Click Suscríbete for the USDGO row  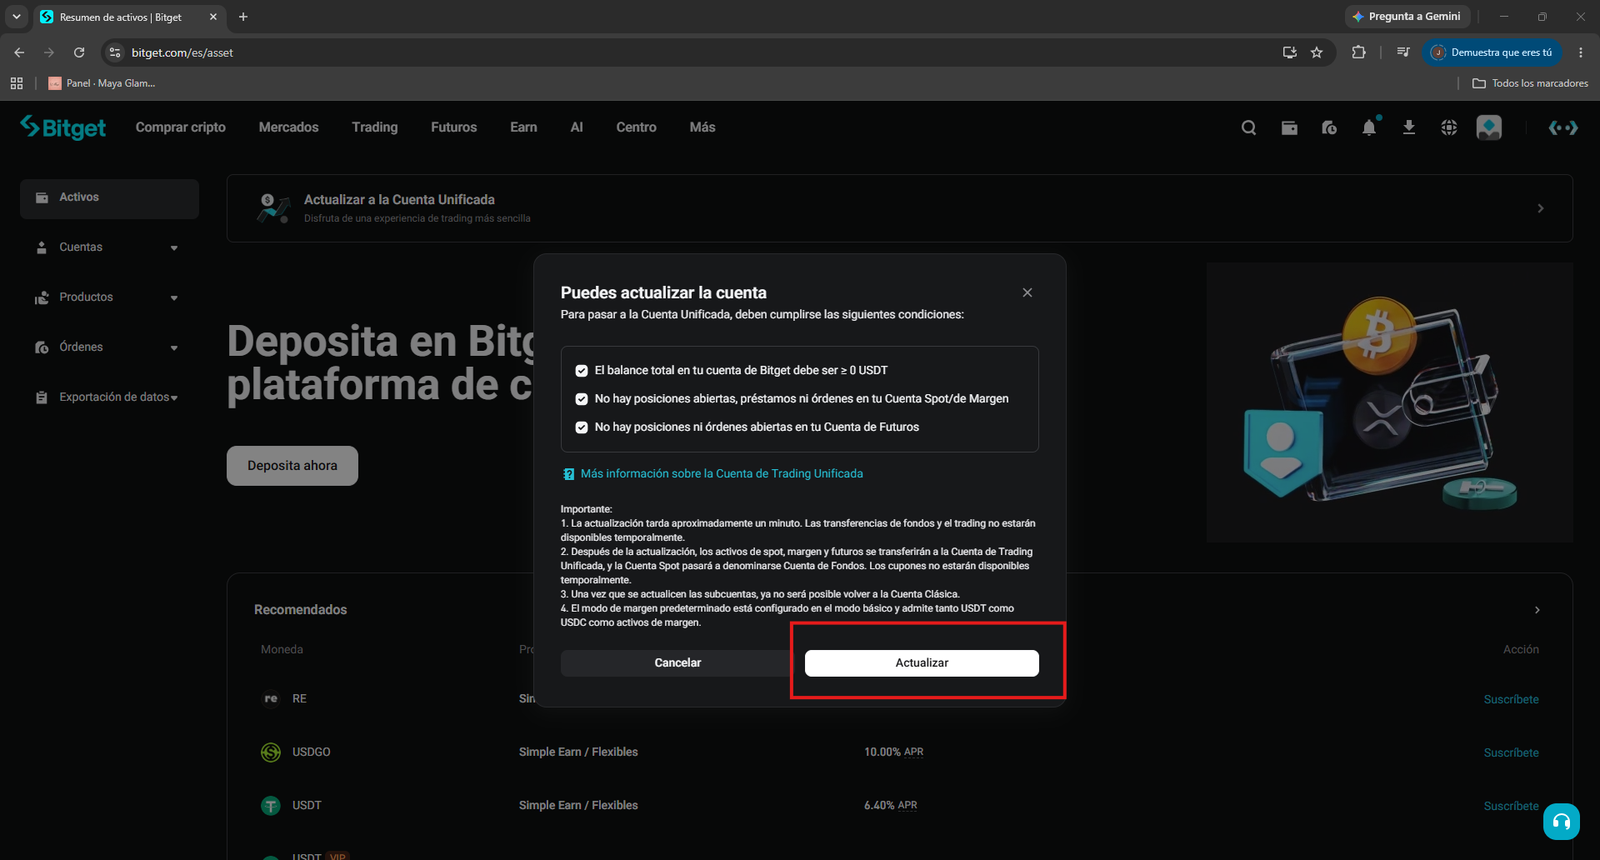[x=1511, y=753]
